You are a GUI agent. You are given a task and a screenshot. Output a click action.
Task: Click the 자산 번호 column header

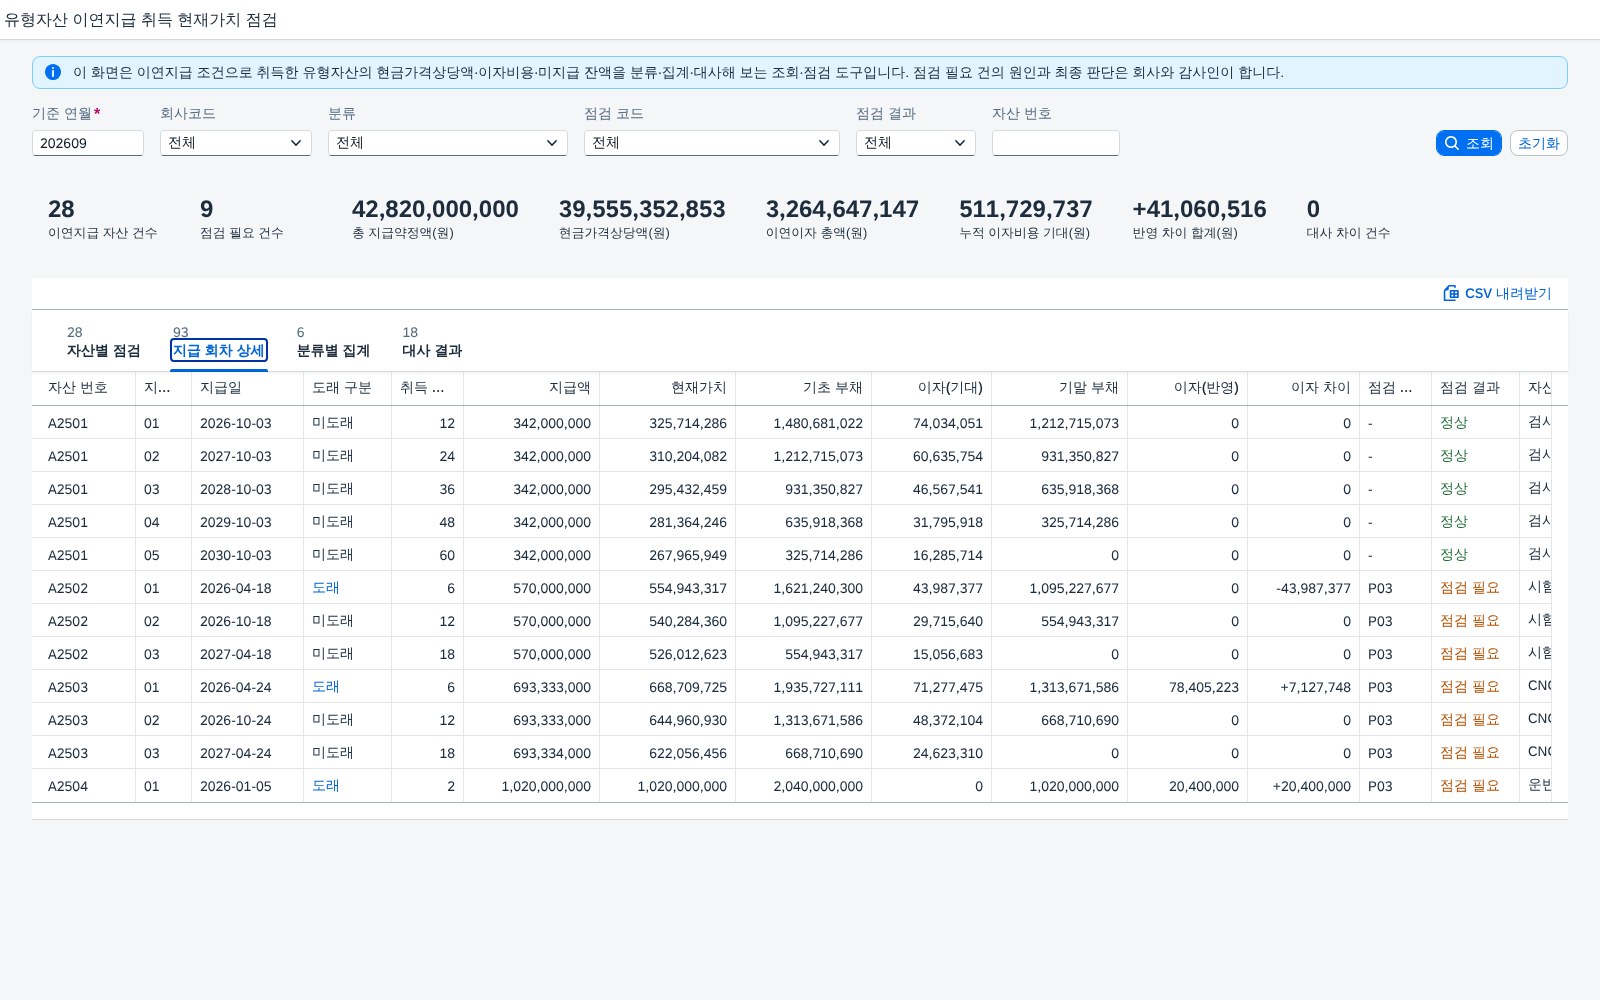(x=83, y=388)
